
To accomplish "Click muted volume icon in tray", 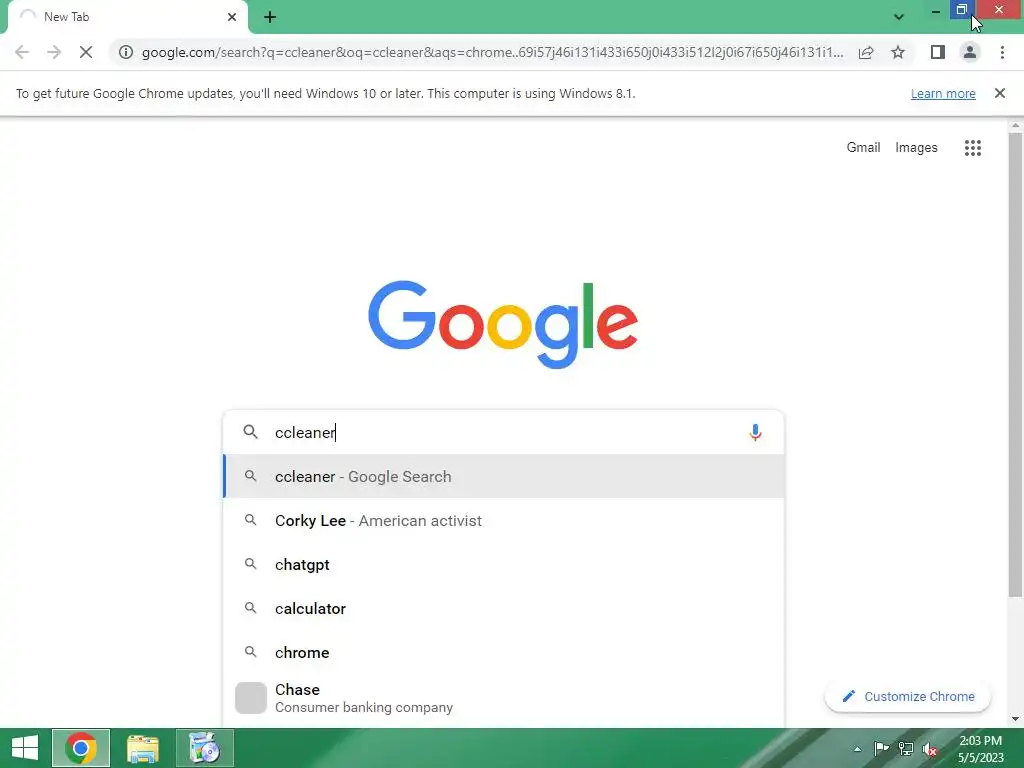I will point(930,749).
